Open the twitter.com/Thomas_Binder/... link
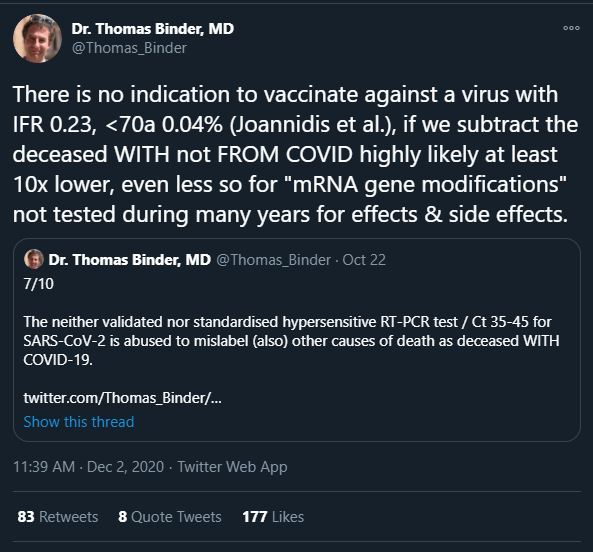 pyautogui.click(x=123, y=398)
